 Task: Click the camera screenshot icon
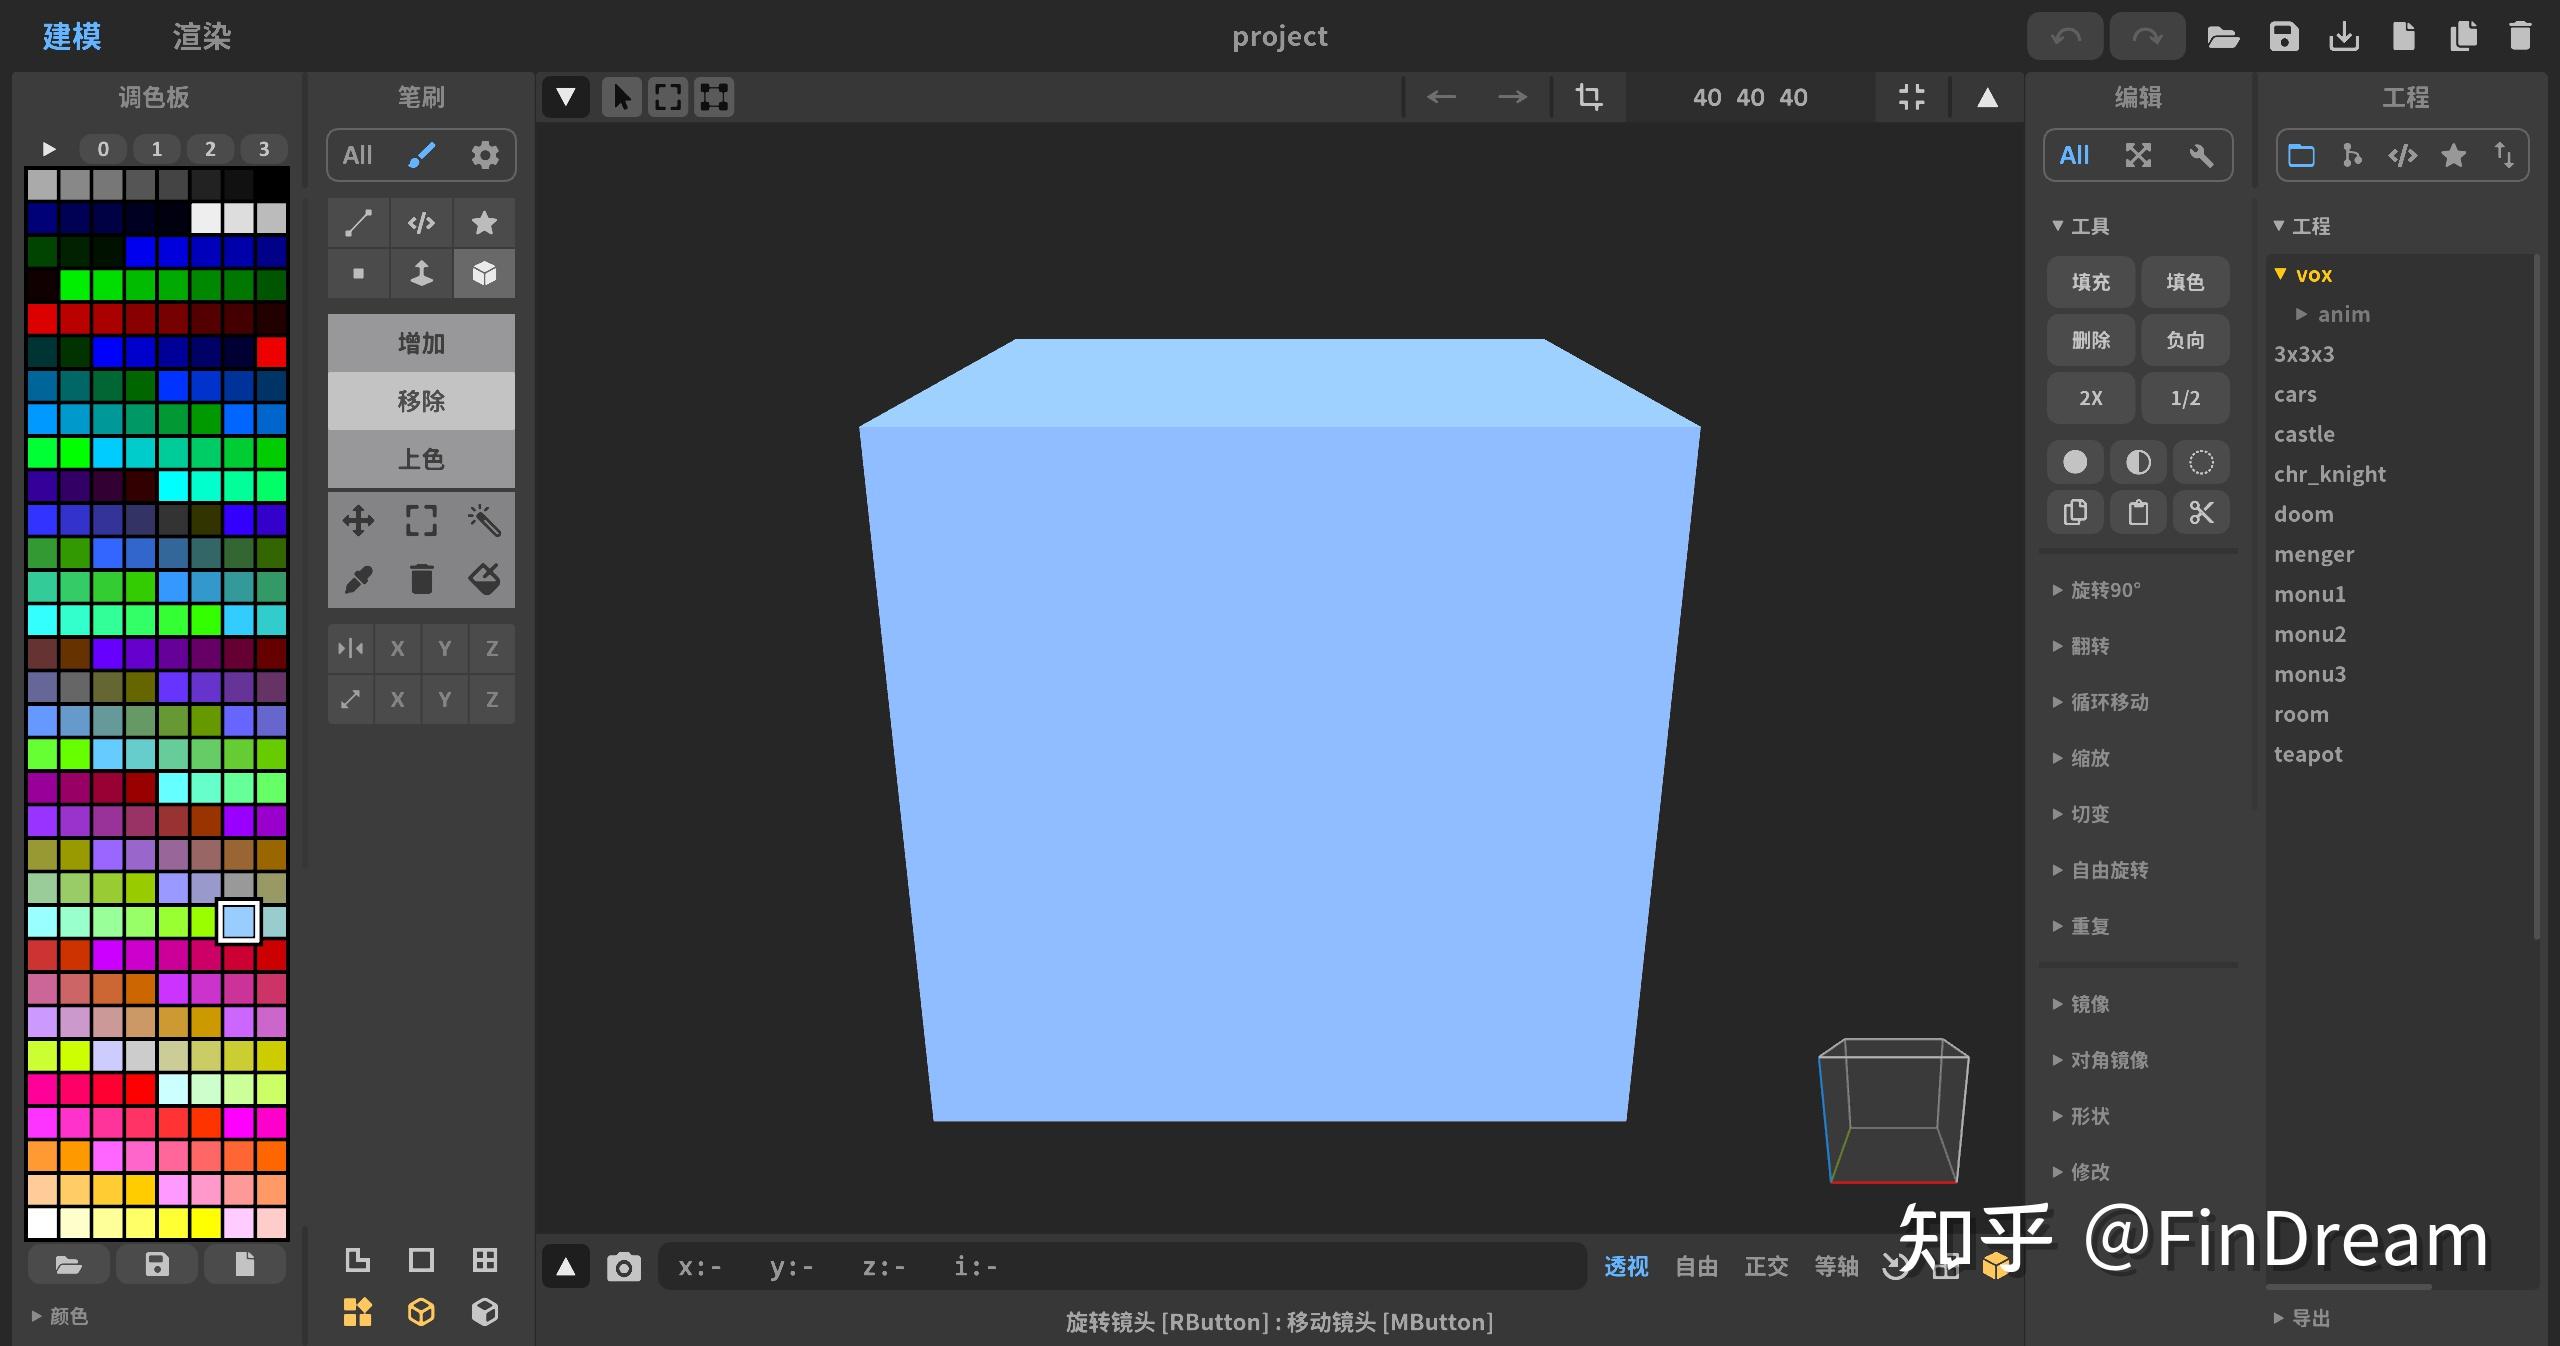[x=624, y=1267]
